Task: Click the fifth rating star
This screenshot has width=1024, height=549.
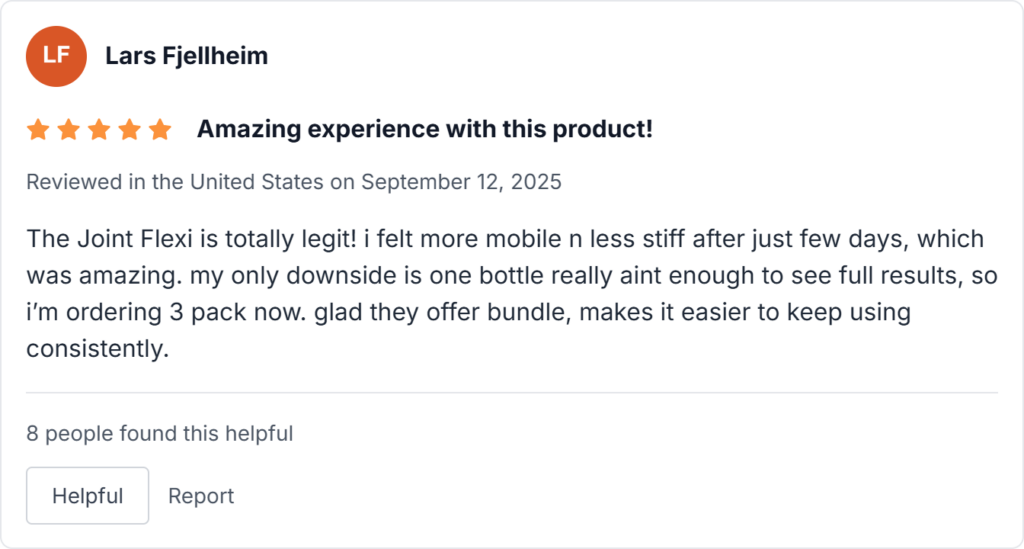Action: click(x=160, y=130)
